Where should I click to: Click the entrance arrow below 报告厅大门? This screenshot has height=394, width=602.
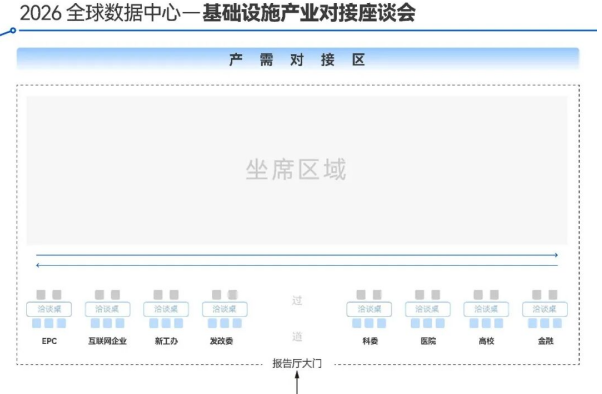point(297,382)
